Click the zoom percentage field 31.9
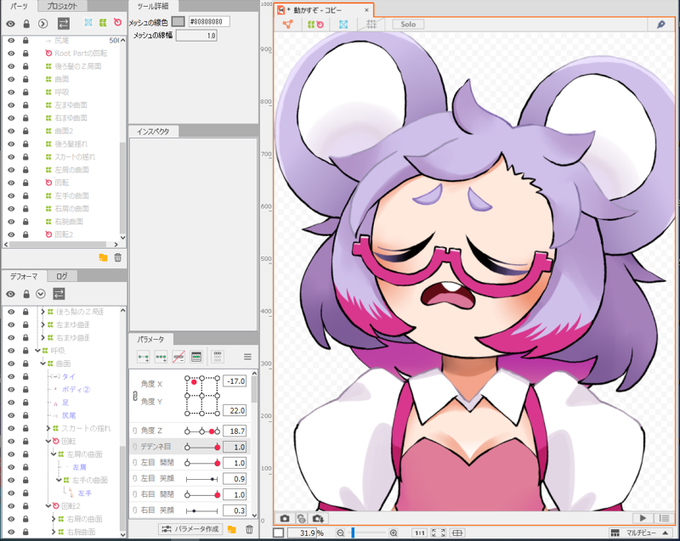 (301, 533)
